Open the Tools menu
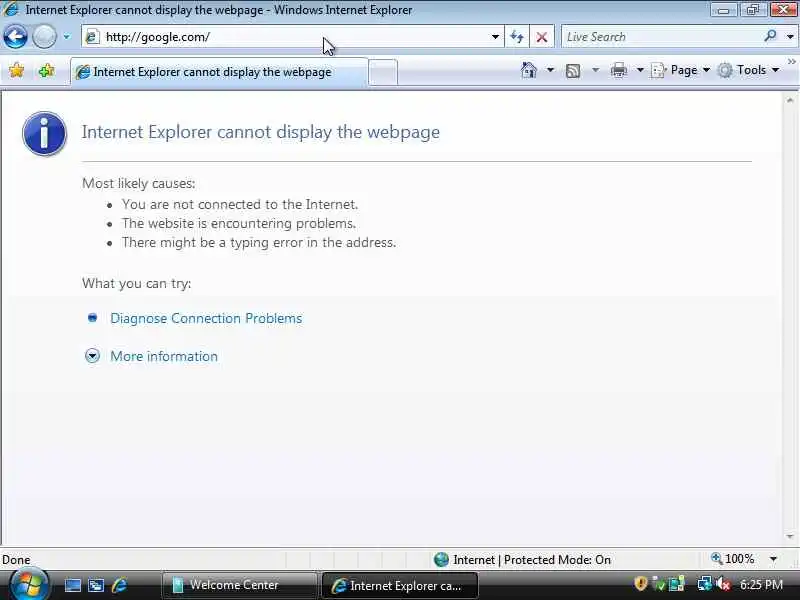800x600 pixels. 748,70
